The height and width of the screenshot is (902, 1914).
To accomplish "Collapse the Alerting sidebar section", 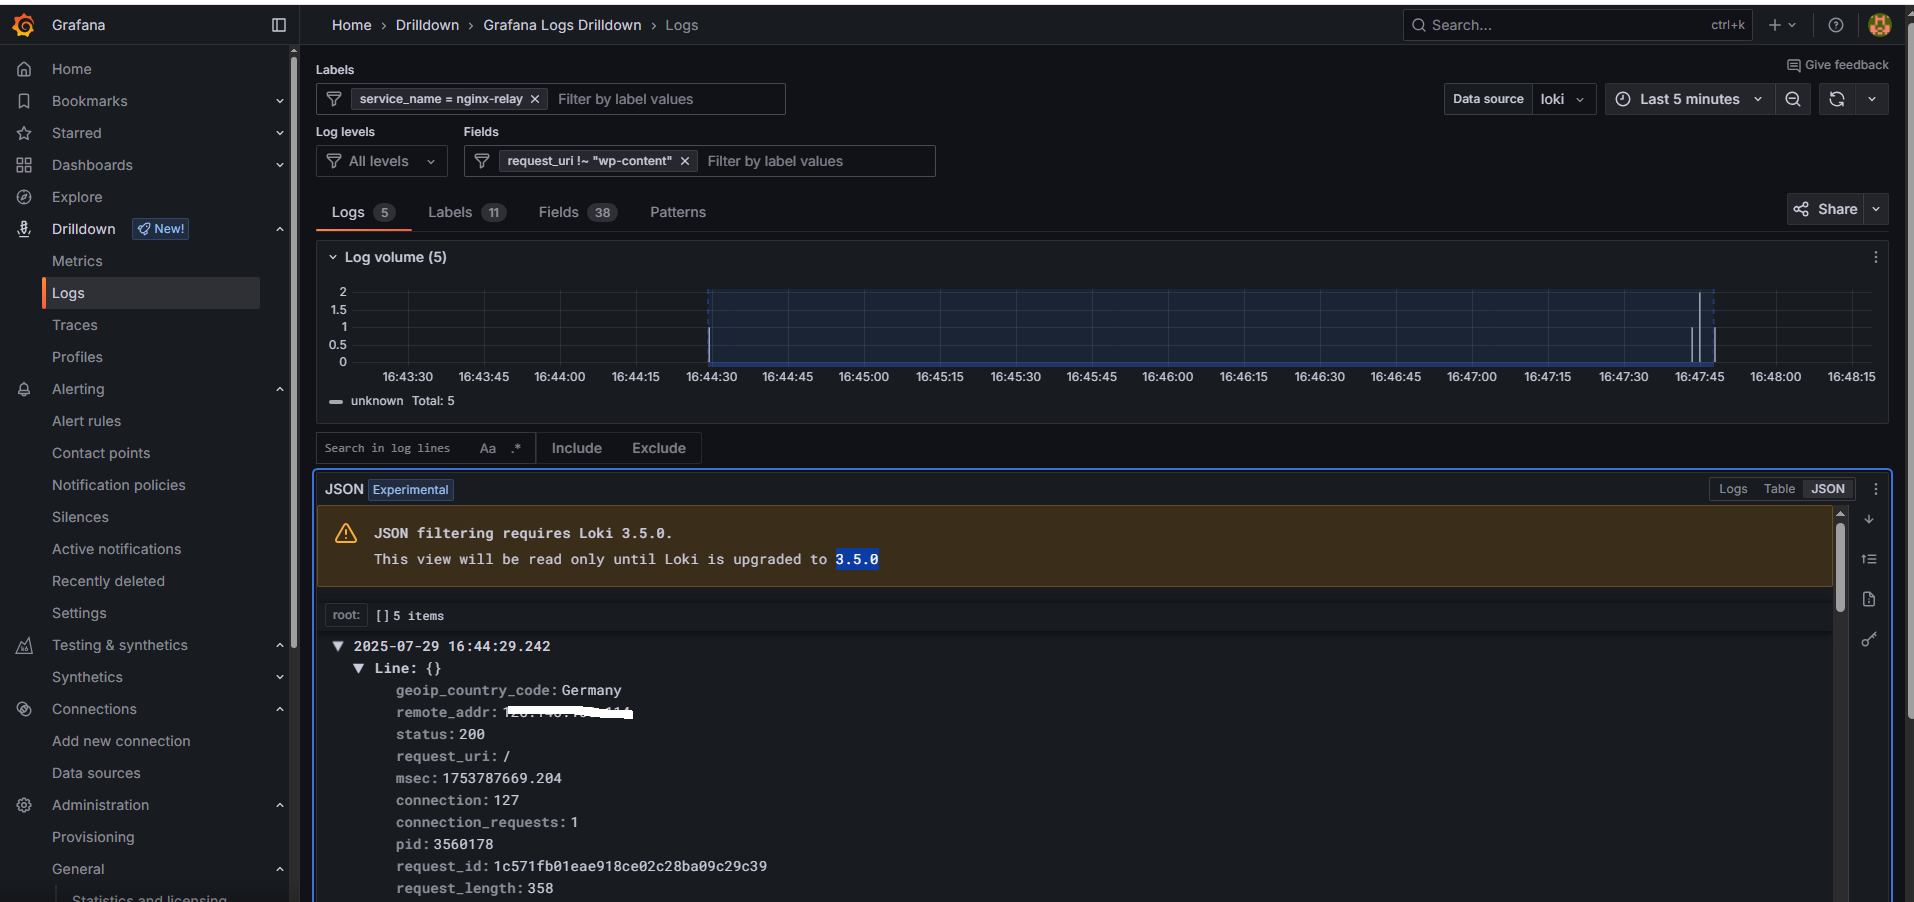I will point(280,389).
